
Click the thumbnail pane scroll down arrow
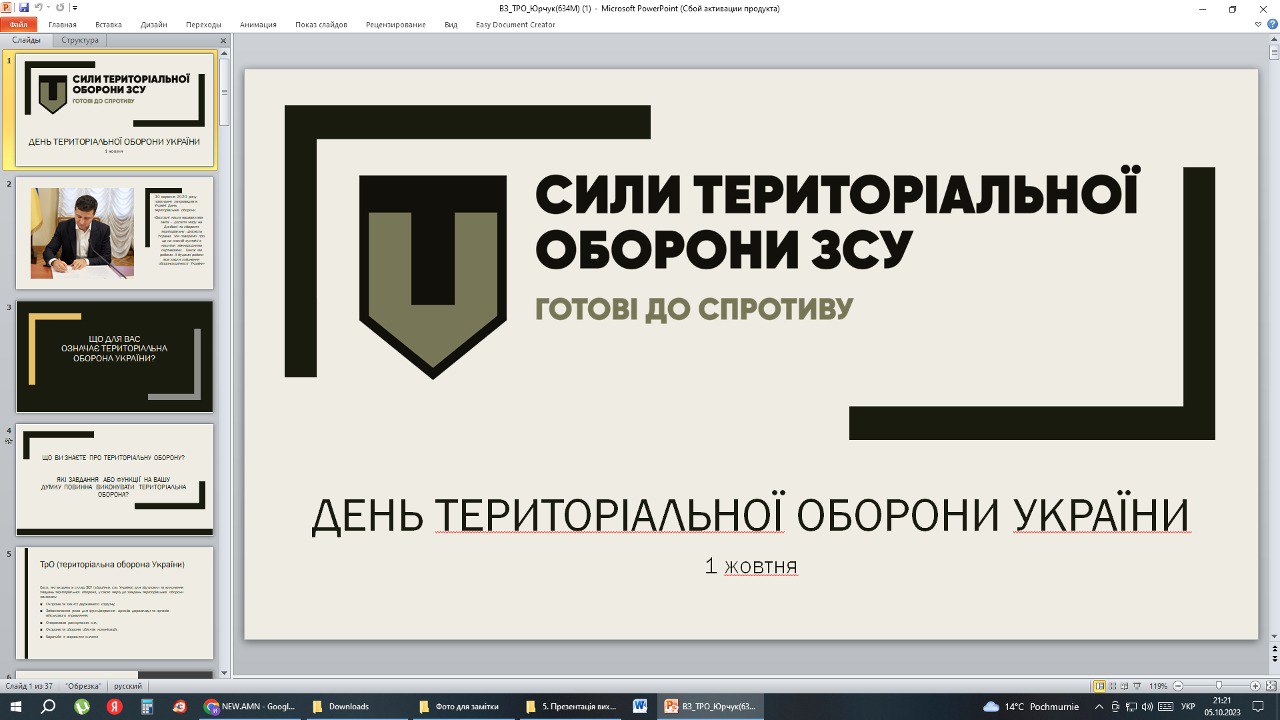click(x=225, y=673)
